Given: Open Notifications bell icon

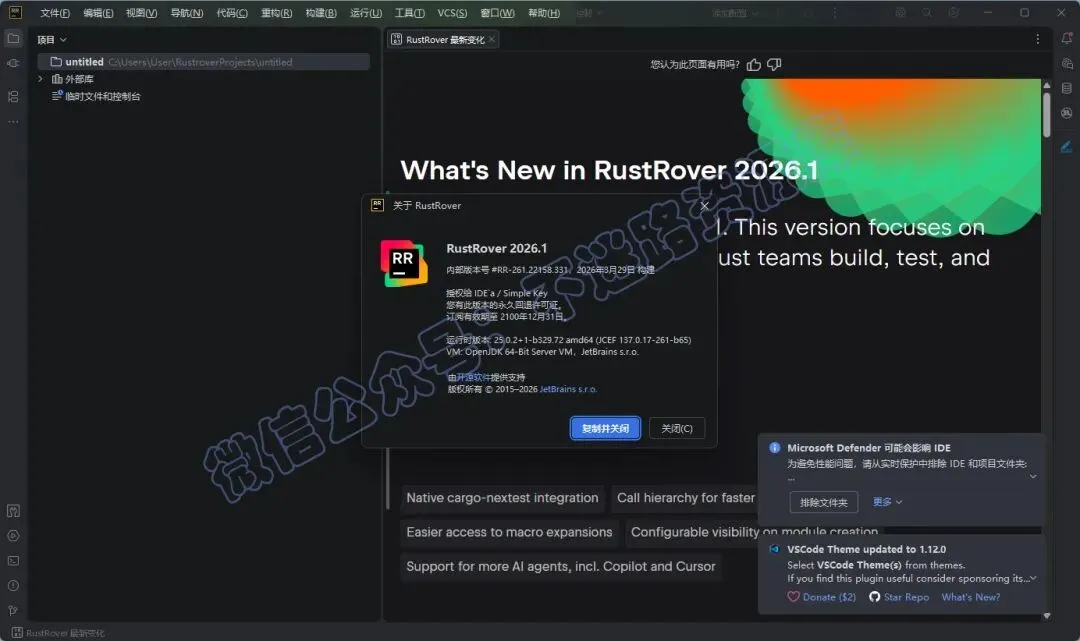Looking at the screenshot, I should tap(1066, 39).
